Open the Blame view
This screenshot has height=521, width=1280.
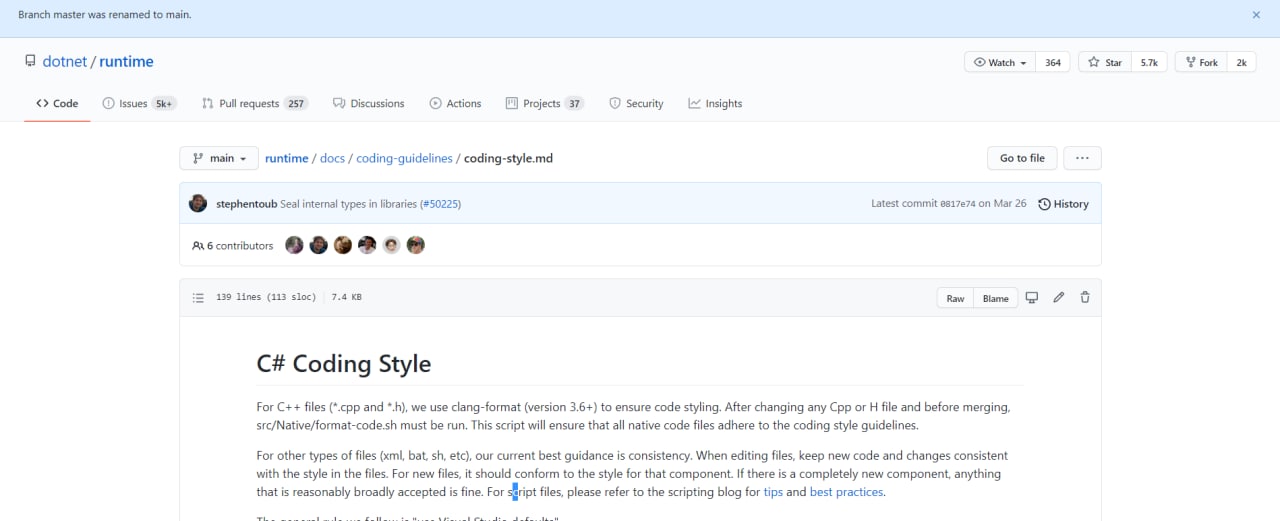coord(996,298)
